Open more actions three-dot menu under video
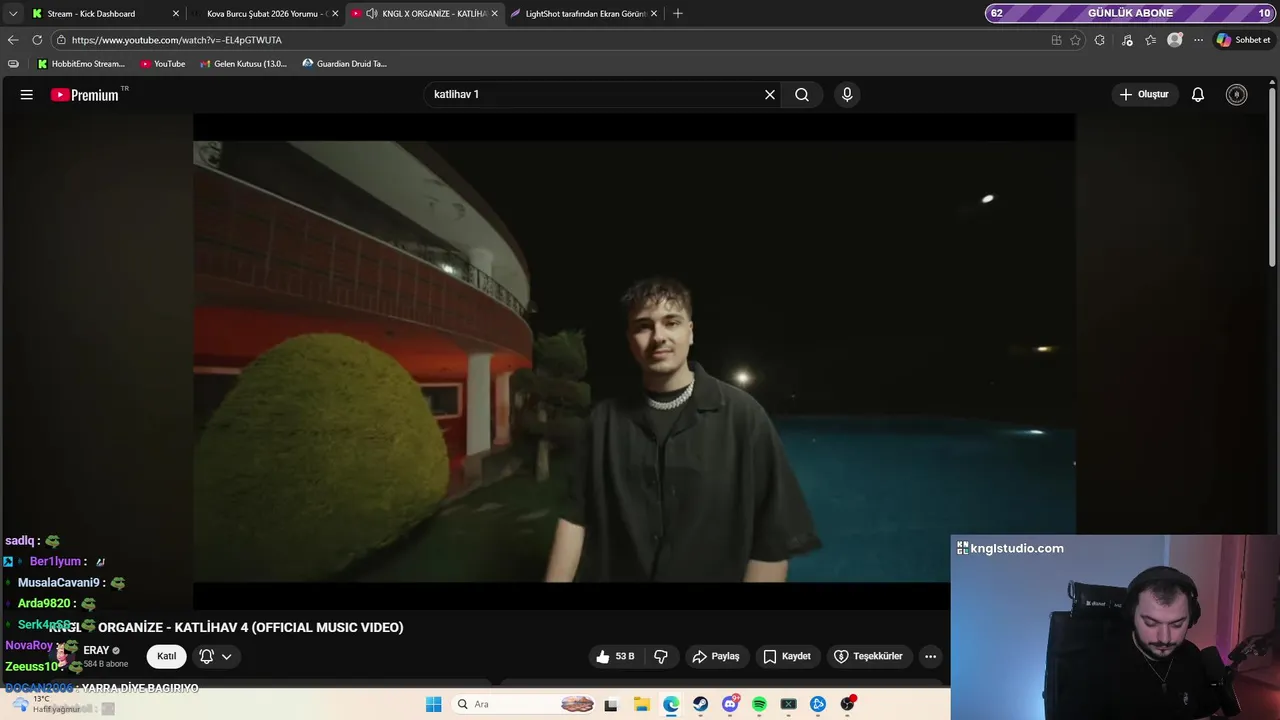 point(930,657)
